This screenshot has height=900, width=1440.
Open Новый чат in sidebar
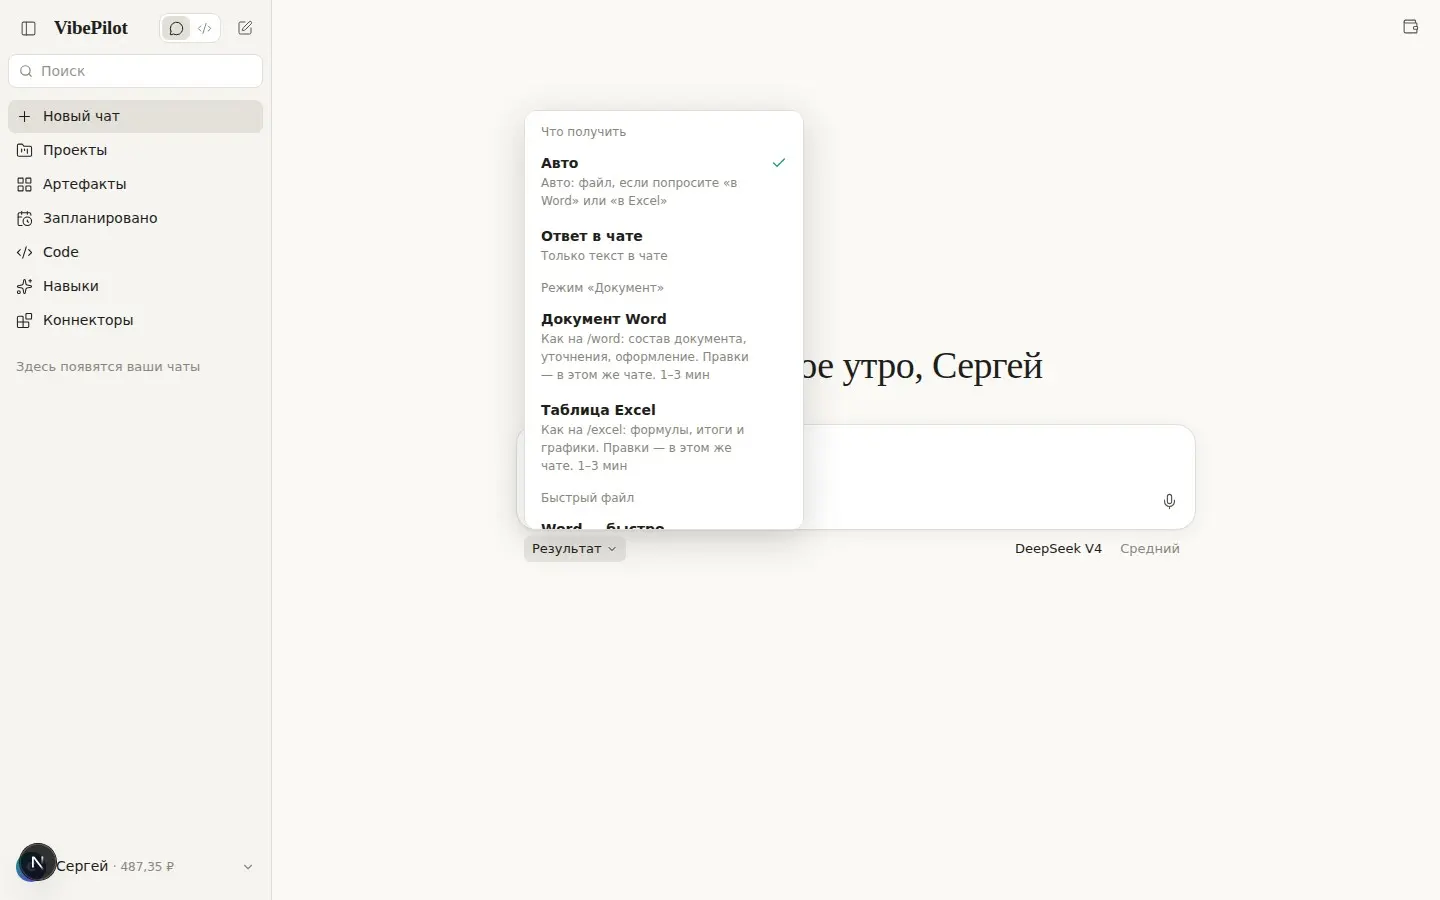pos(135,116)
